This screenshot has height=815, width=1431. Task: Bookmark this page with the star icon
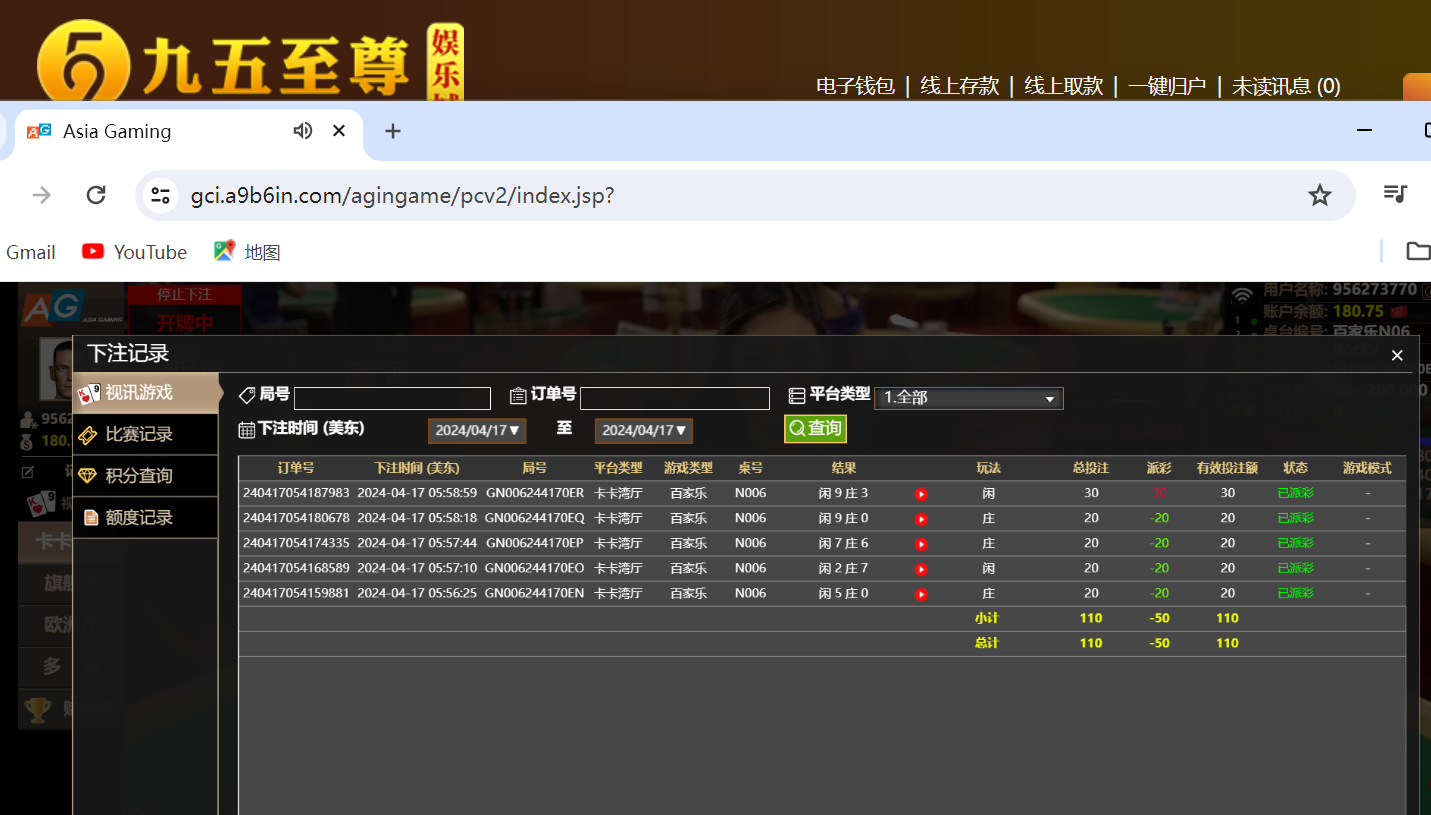point(1320,195)
